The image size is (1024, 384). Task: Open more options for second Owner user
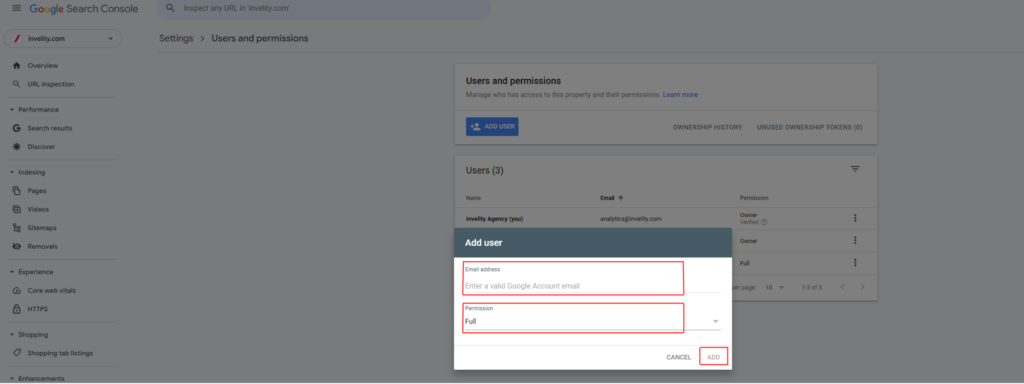(855, 241)
